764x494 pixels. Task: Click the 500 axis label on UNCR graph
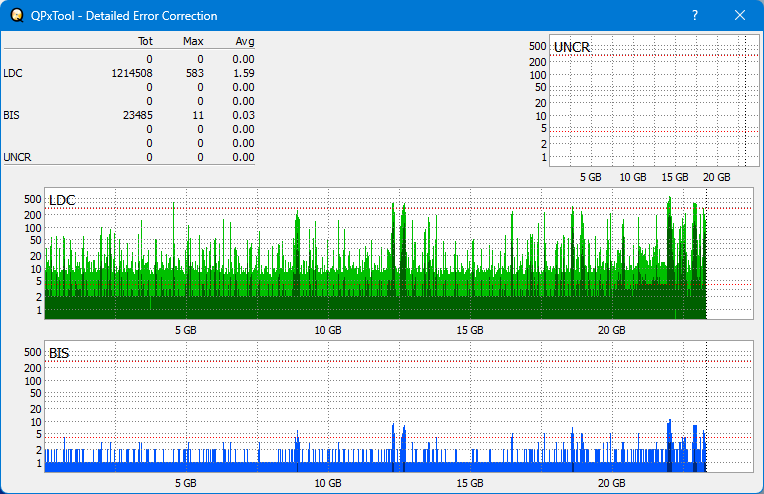[x=537, y=46]
